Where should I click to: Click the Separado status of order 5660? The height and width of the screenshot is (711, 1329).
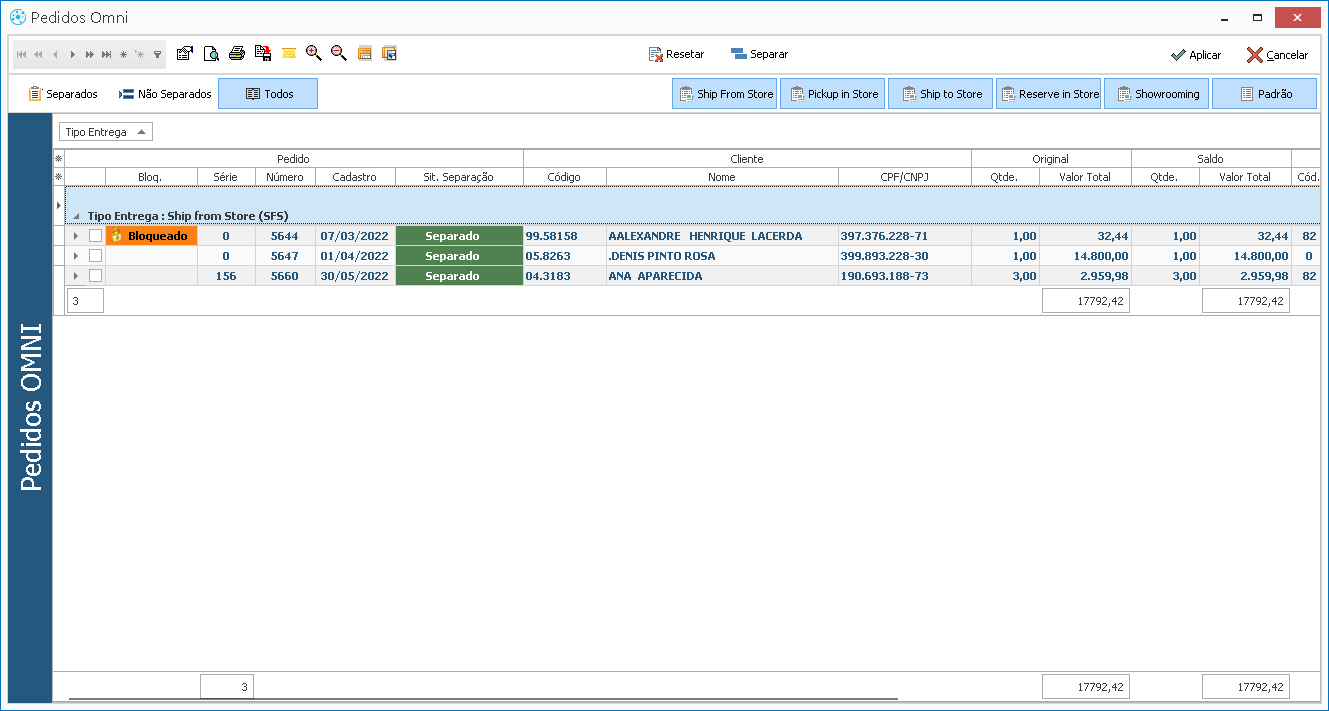pos(459,276)
